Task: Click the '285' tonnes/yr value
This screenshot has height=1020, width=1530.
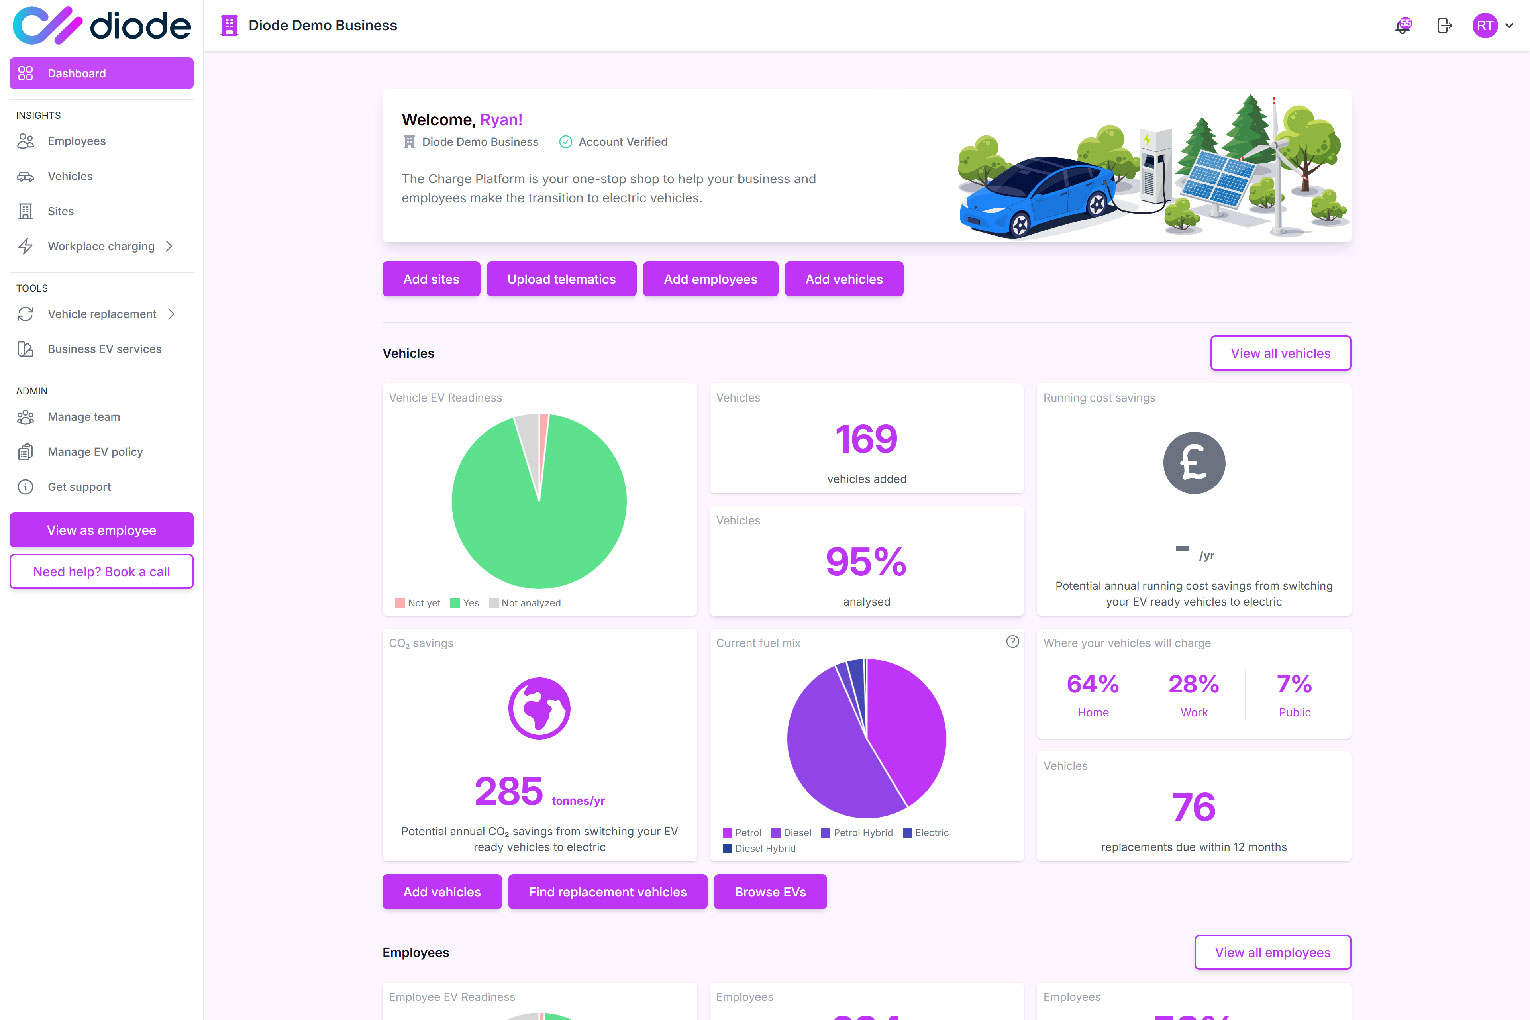Action: pos(508,791)
